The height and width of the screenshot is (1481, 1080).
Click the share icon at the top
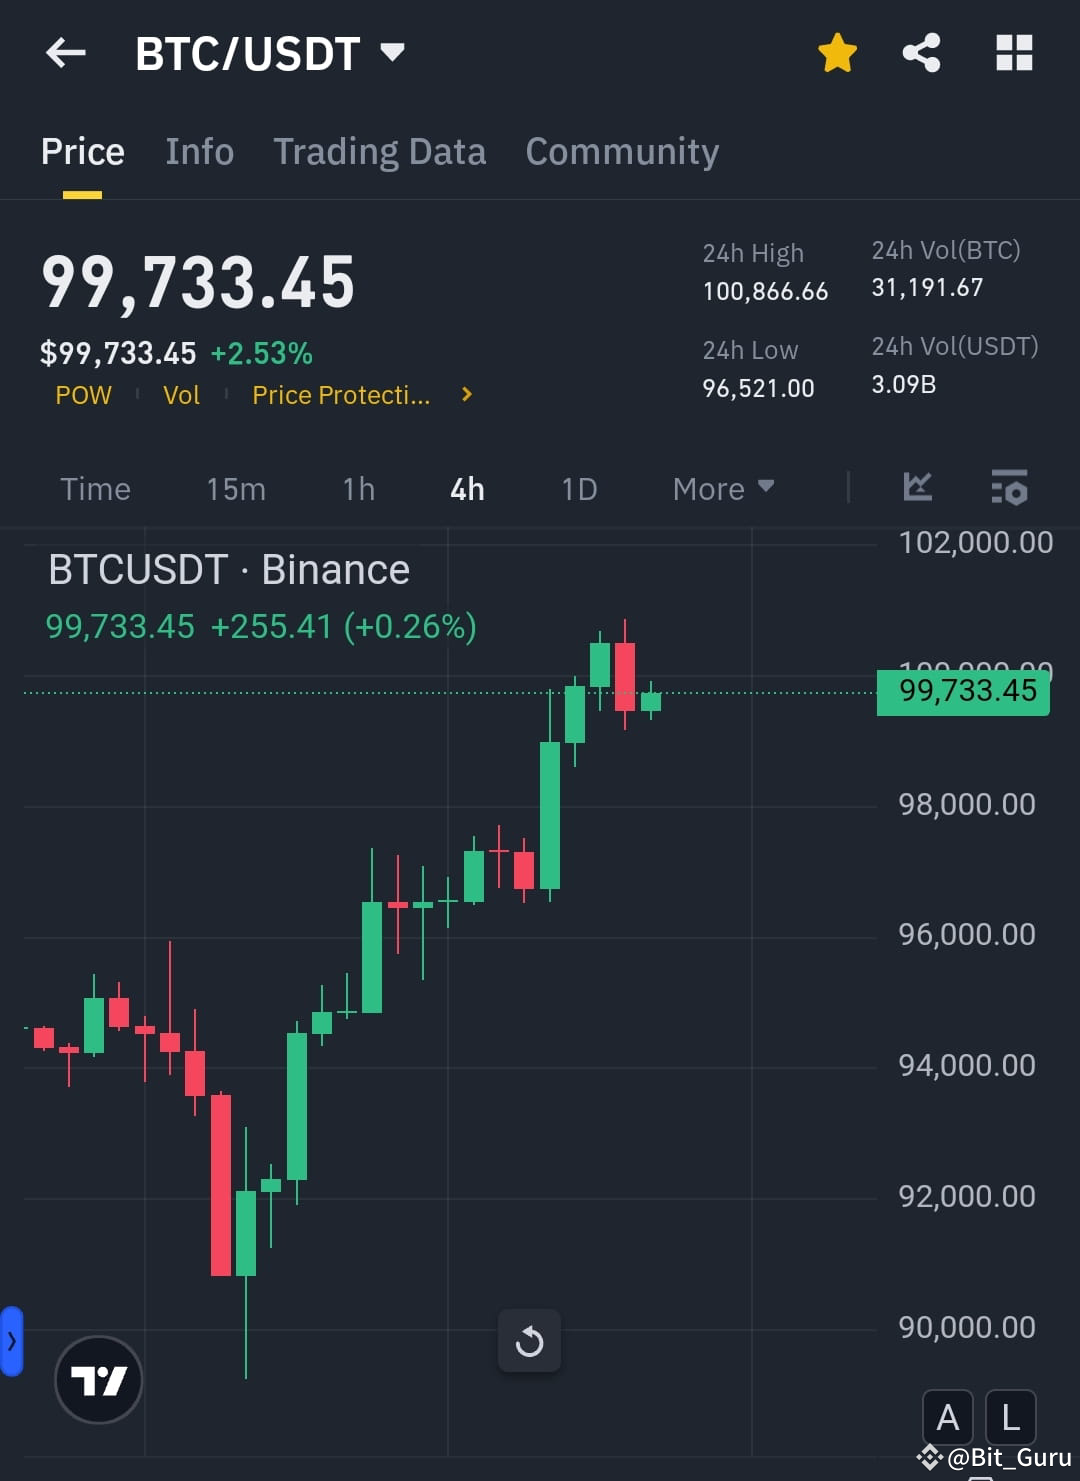pyautogui.click(x=921, y=54)
